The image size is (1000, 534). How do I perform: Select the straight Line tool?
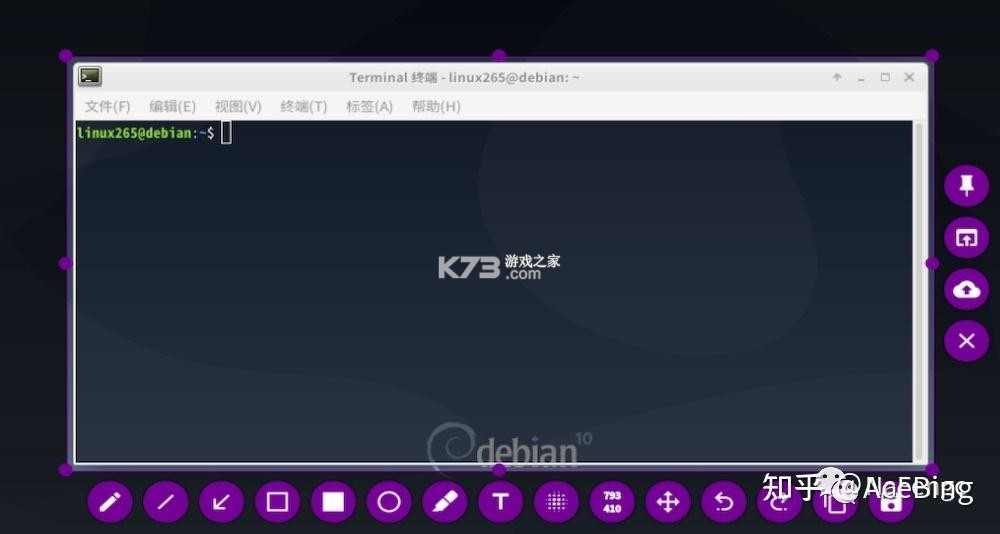coord(166,502)
